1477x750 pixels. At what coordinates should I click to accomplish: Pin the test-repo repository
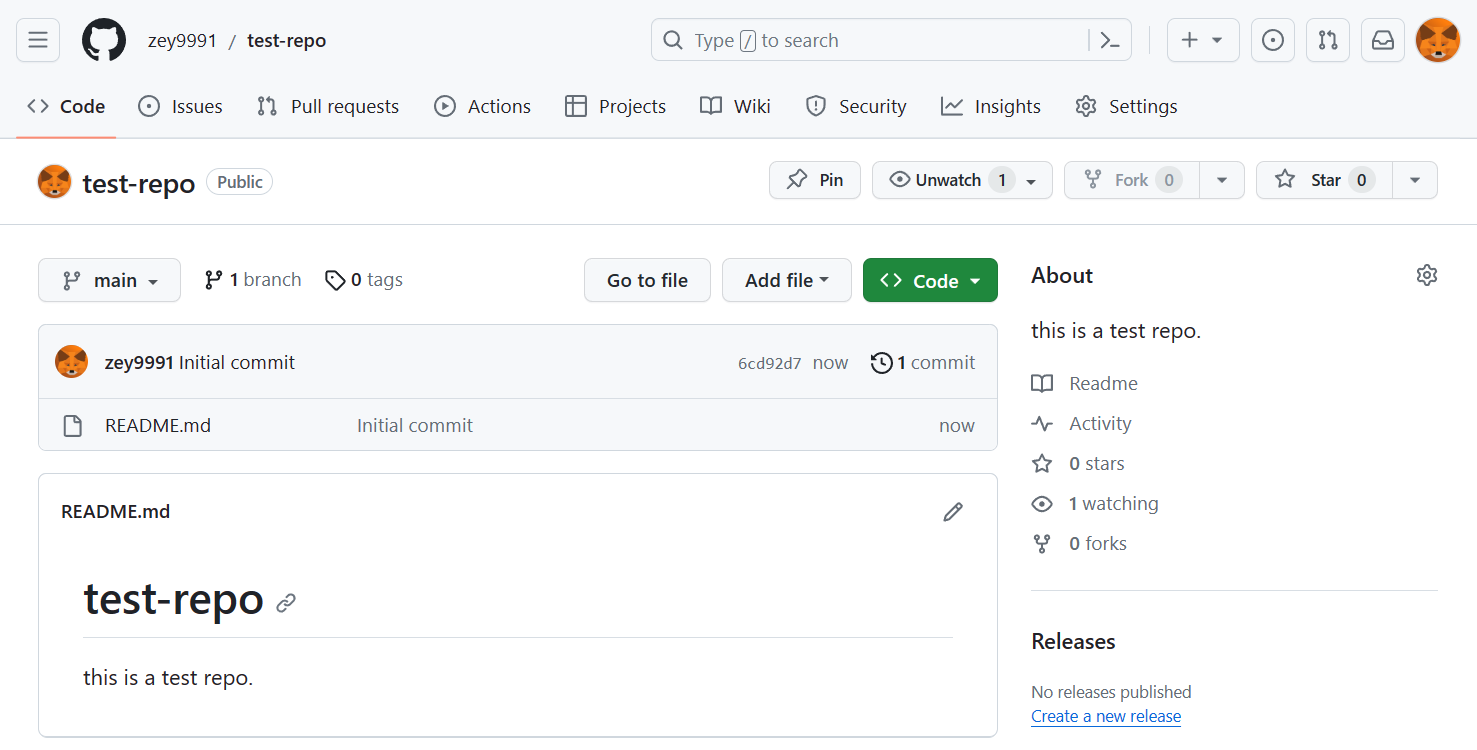pyautogui.click(x=814, y=180)
